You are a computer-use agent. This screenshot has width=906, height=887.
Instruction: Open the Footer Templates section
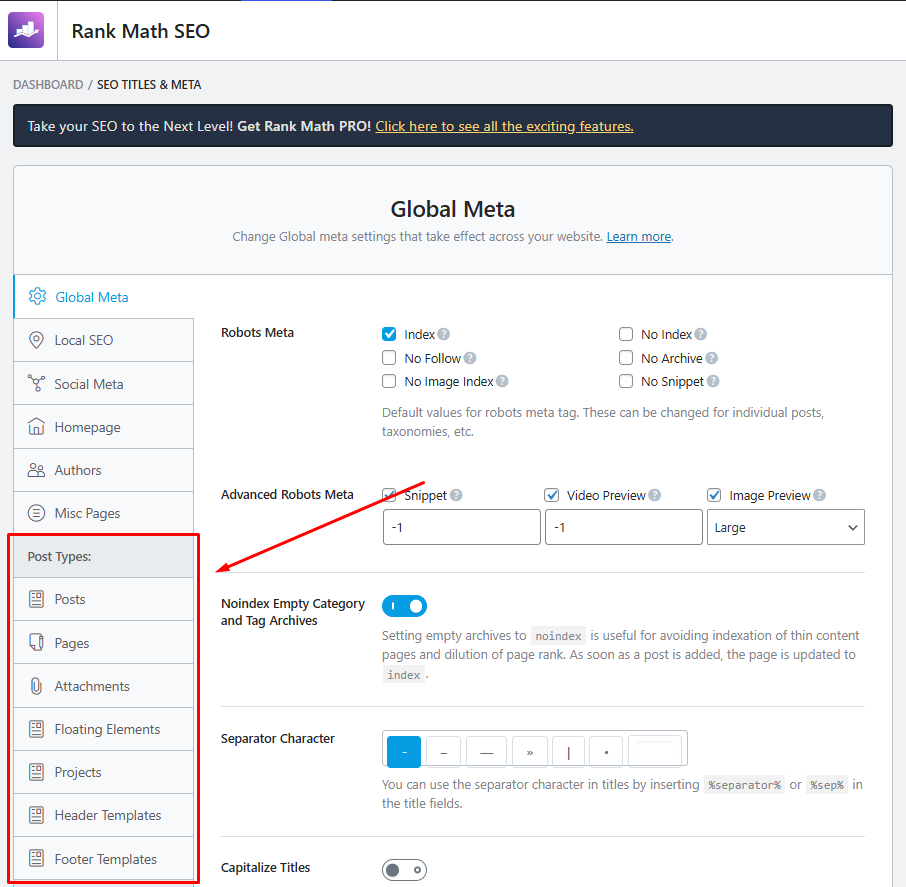[108, 858]
